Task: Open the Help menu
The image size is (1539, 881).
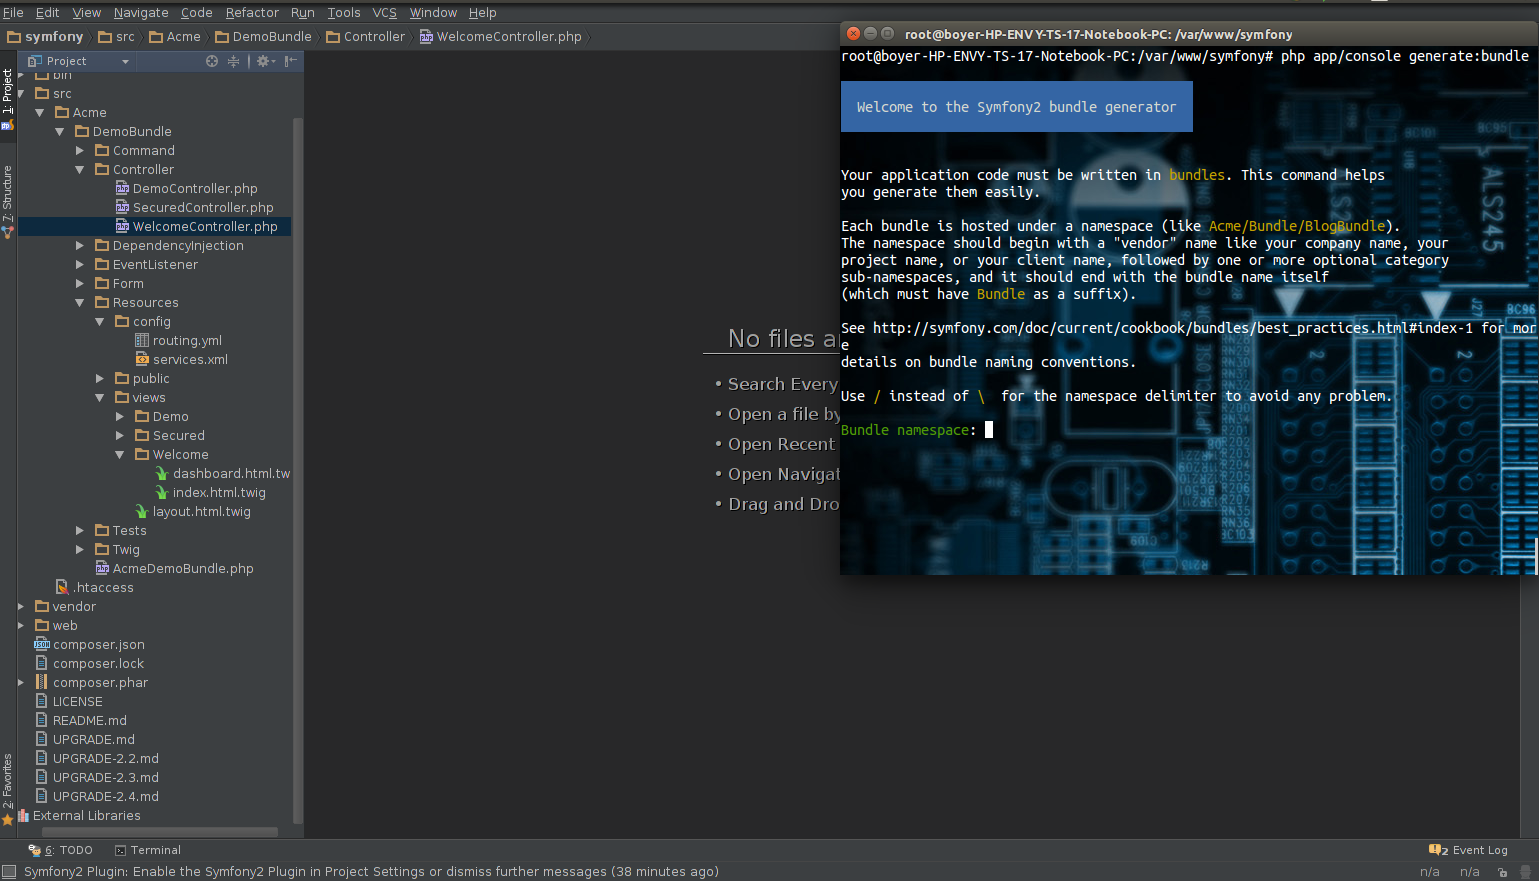Action: pos(482,12)
